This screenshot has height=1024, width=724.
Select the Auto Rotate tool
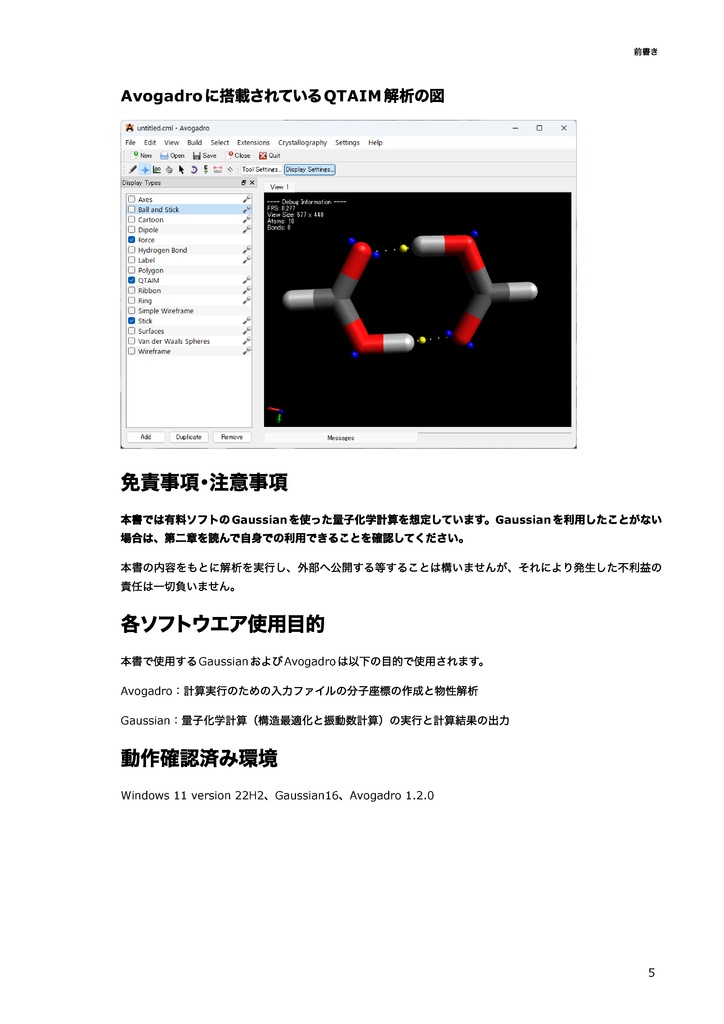coord(193,169)
